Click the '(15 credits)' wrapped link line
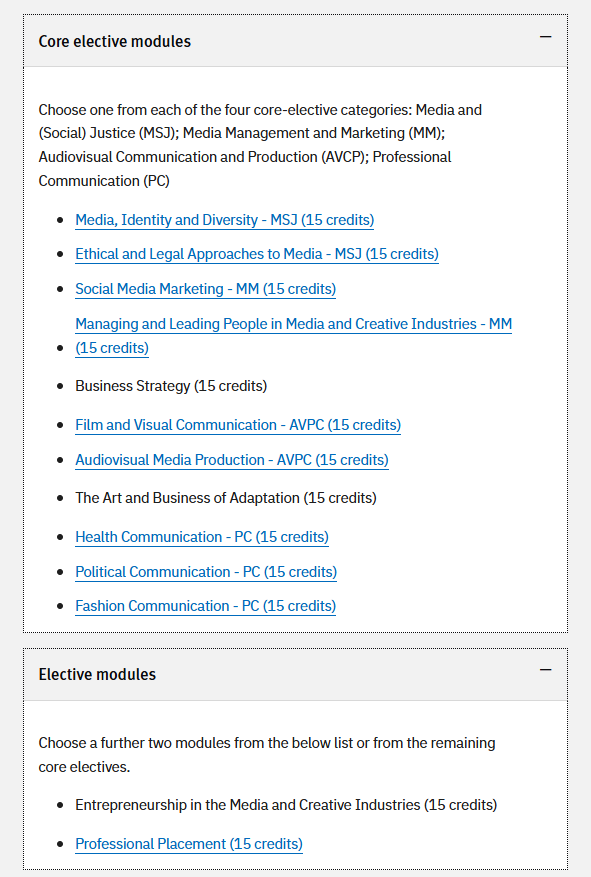The image size is (591, 877). point(112,348)
